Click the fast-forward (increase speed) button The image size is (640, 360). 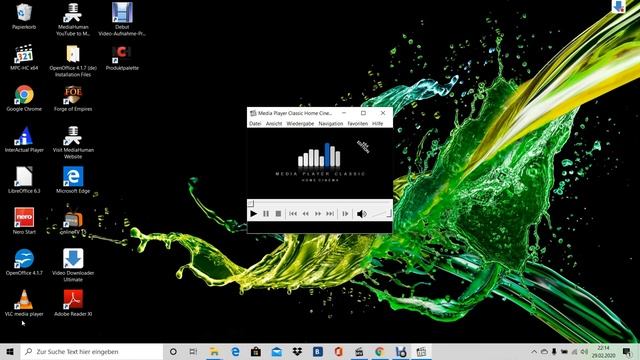pos(317,213)
